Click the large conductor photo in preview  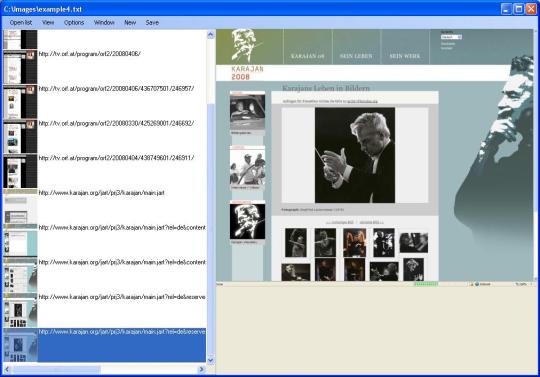[x=355, y=155]
